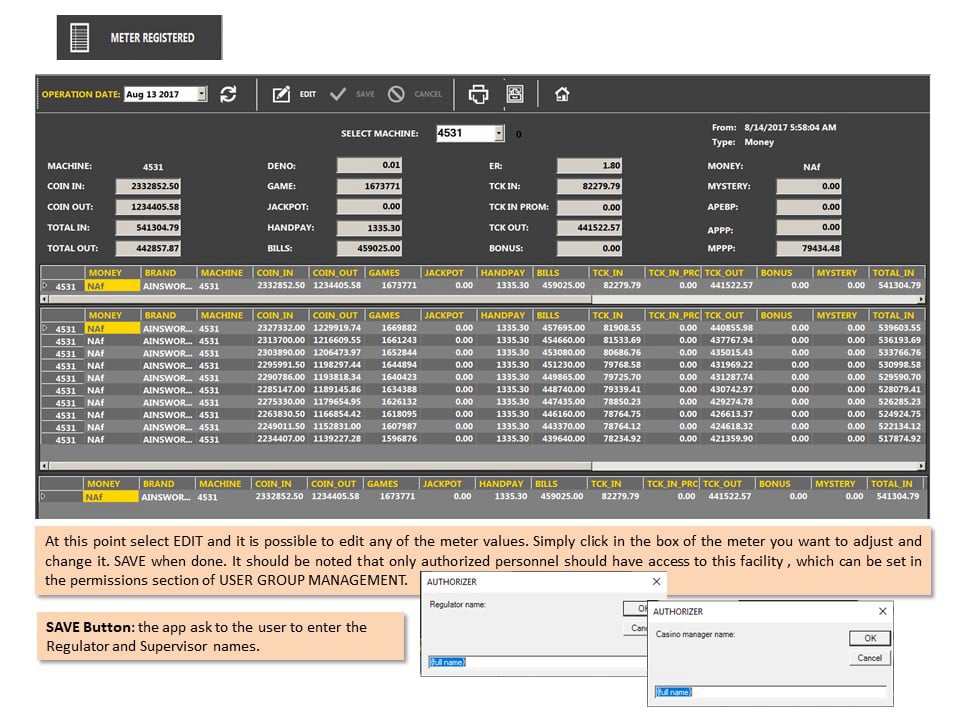
Task: Expand the Select Machine 4531 combo box
Action: (x=499, y=133)
